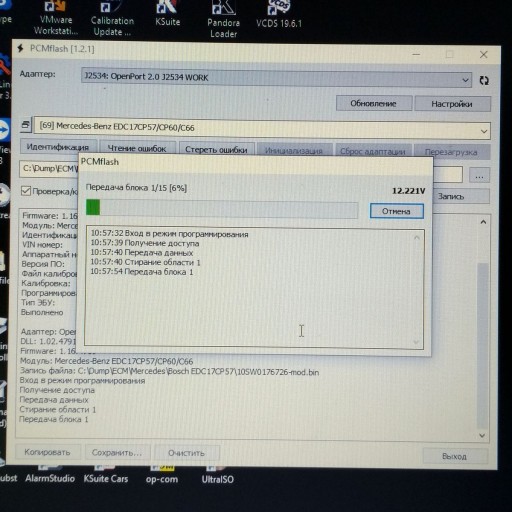Open Настройки settings button
The width and height of the screenshot is (512, 512).
pyautogui.click(x=452, y=104)
